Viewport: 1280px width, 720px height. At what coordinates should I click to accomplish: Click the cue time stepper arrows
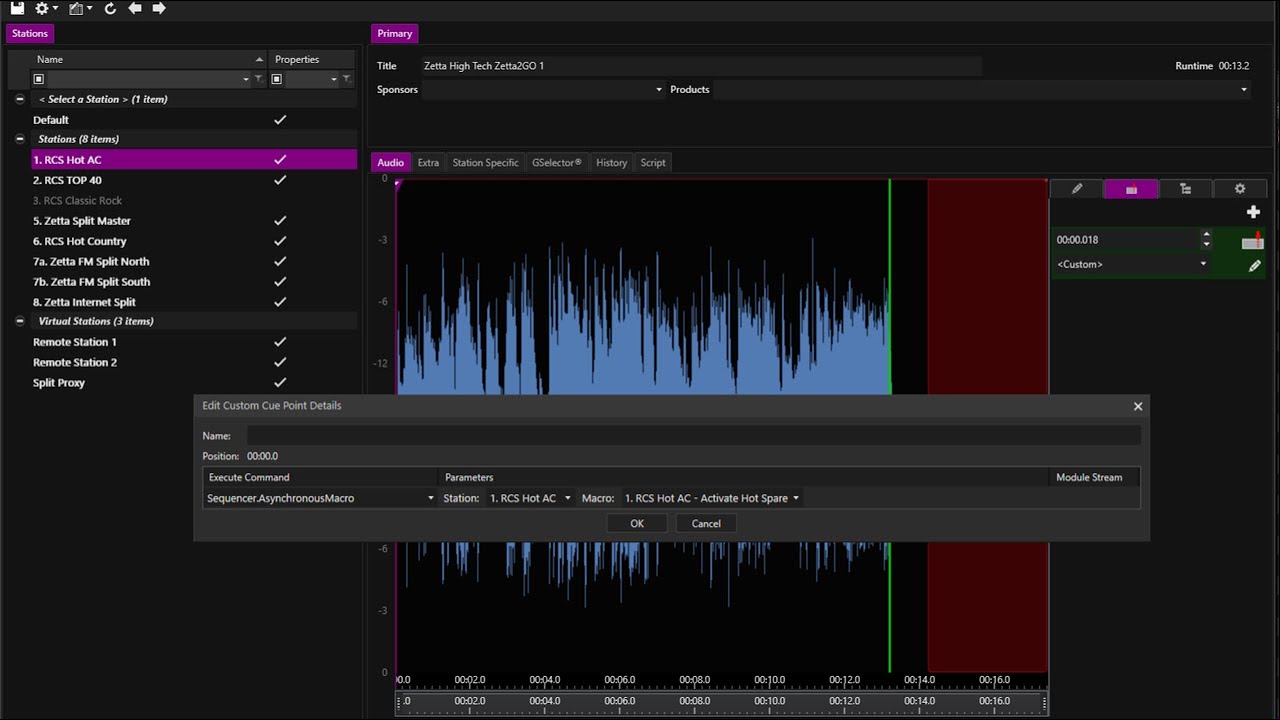point(1206,240)
